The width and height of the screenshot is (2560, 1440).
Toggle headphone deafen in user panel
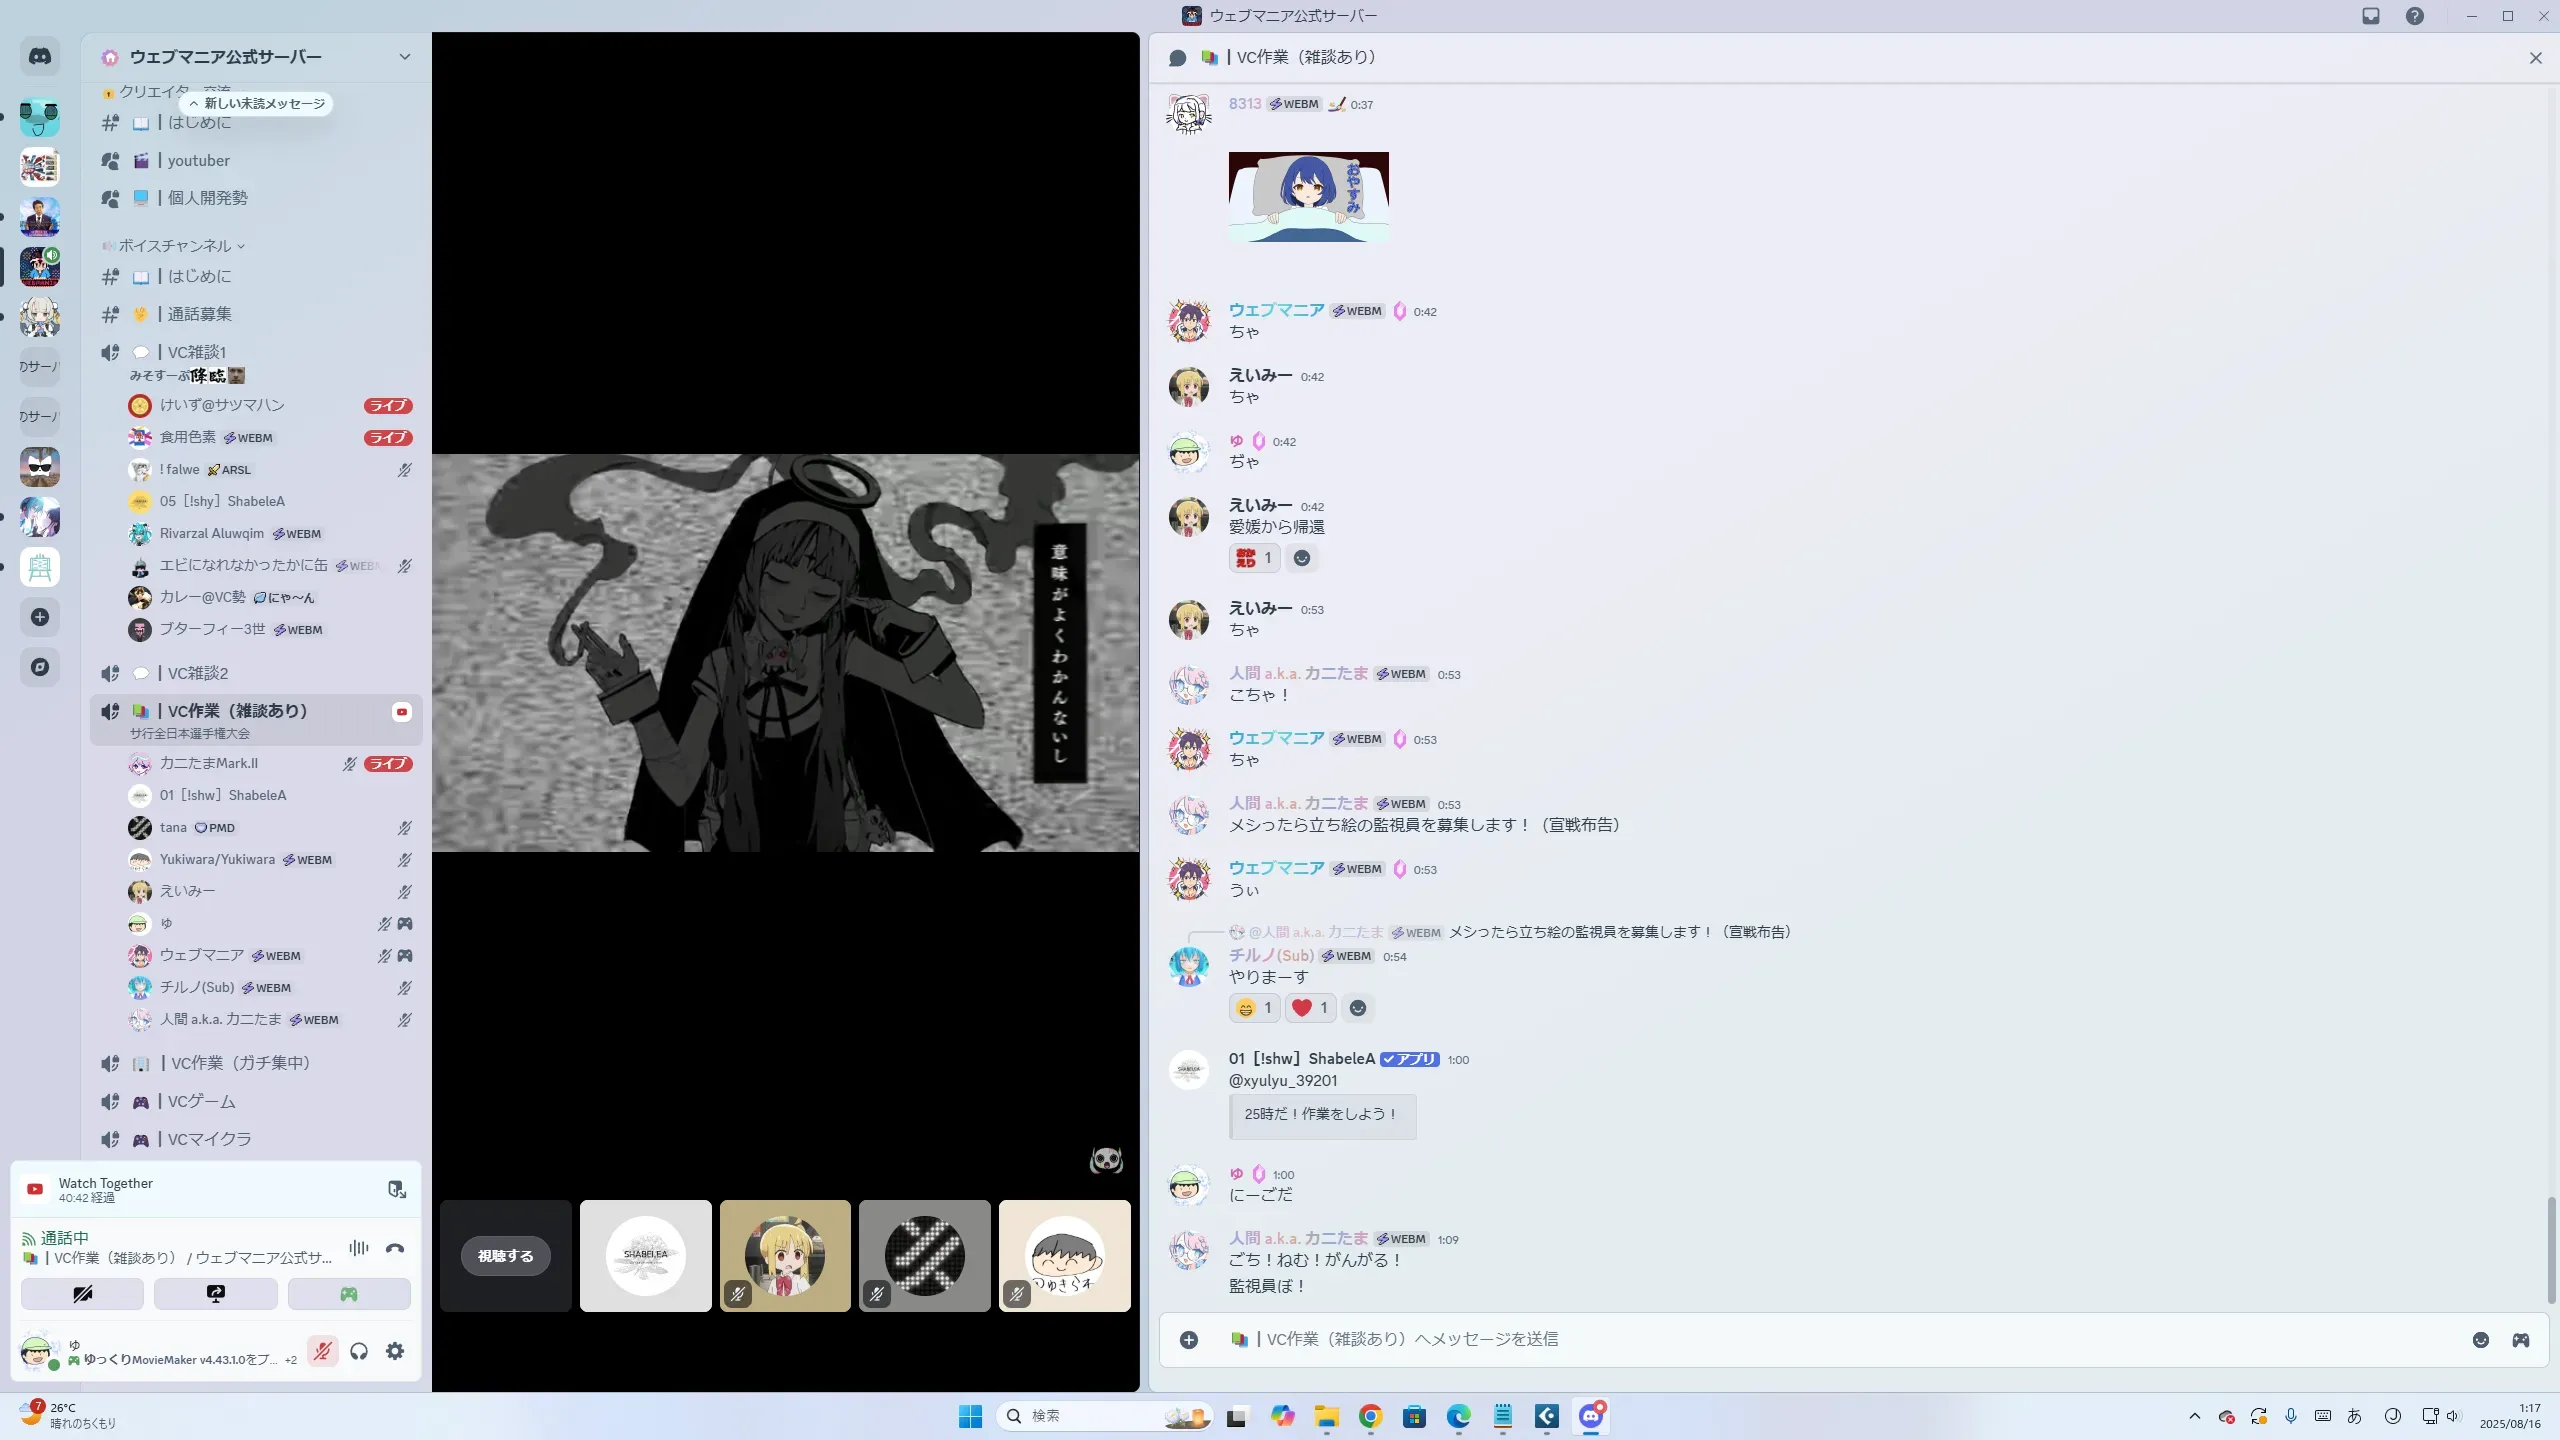[359, 1352]
